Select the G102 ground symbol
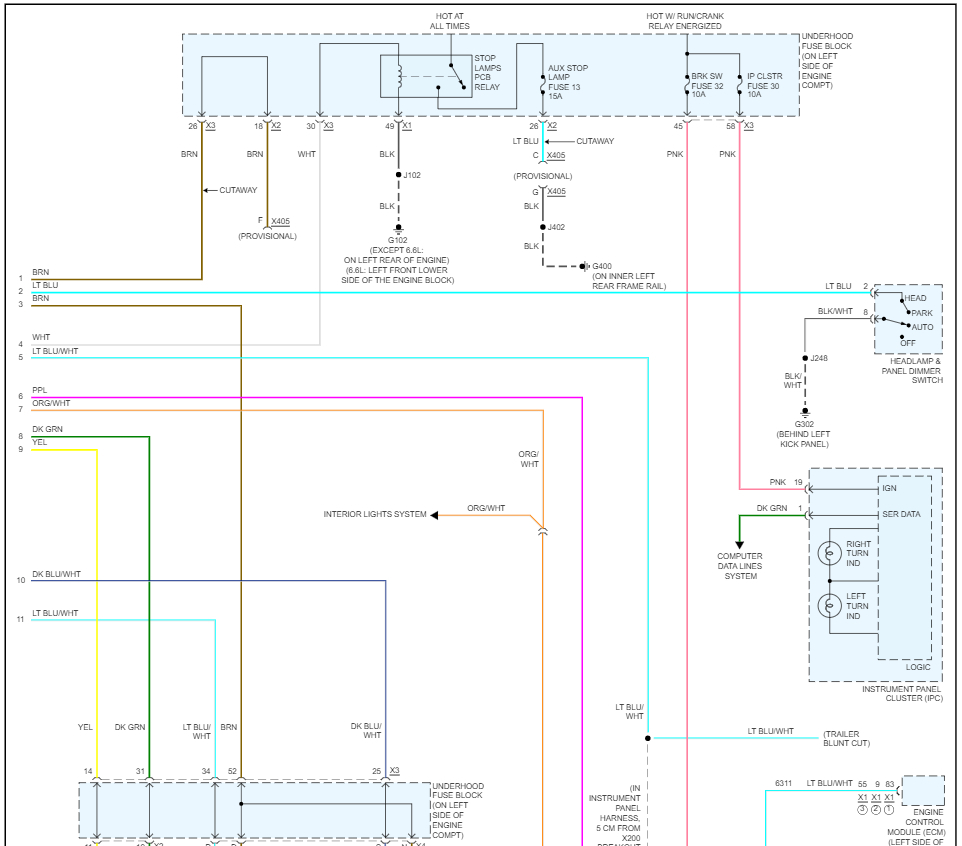The image size is (962, 846). tap(399, 228)
